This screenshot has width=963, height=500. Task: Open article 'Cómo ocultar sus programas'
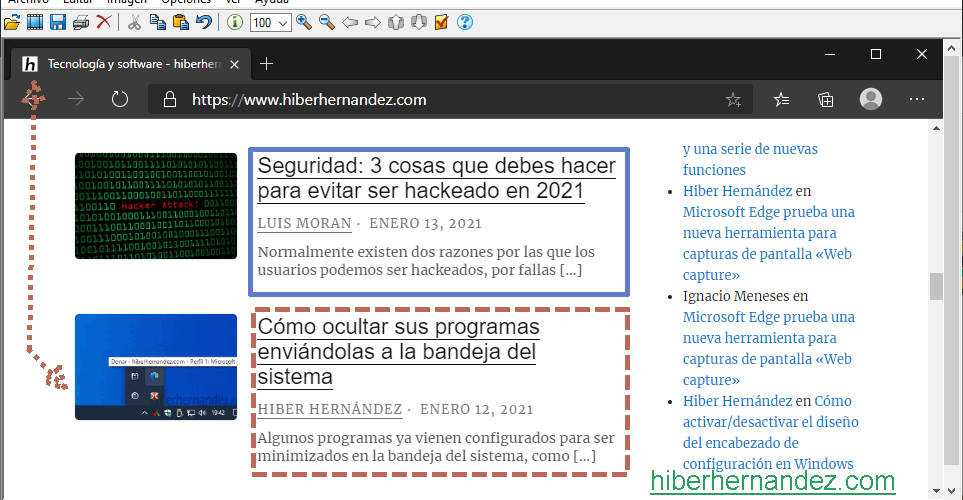pyautogui.click(x=398, y=351)
